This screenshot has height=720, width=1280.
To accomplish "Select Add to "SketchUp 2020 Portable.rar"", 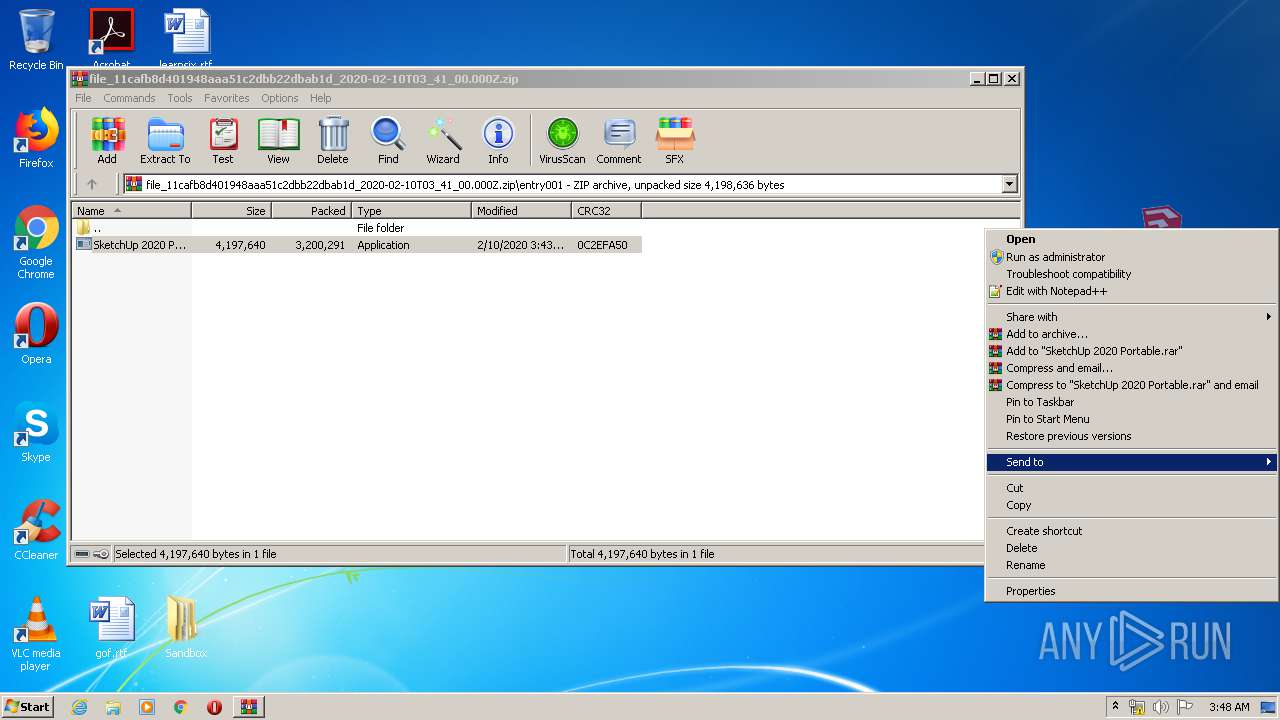I will pyautogui.click(x=1132, y=351).
